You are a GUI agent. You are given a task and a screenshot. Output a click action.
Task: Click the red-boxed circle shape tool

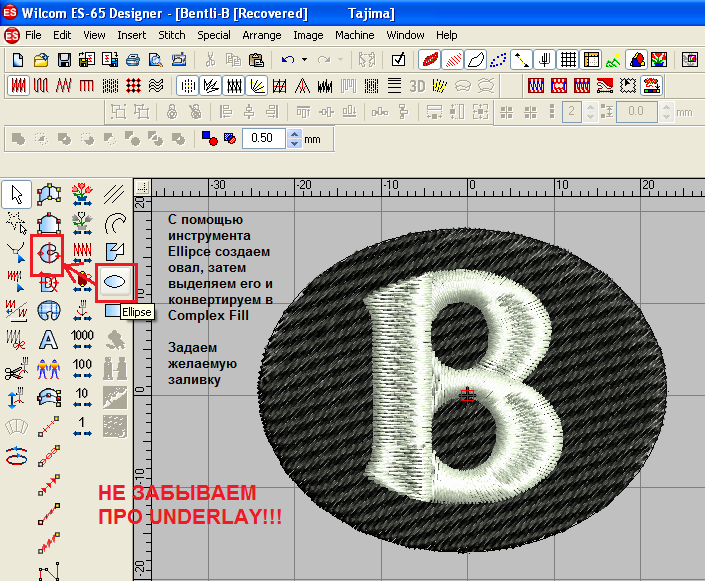pos(47,254)
